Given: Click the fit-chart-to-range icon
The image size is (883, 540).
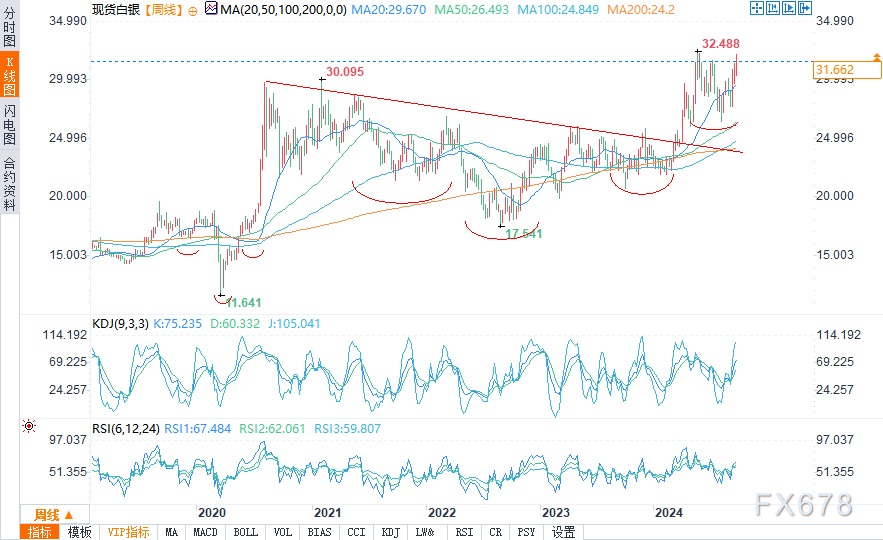Looking at the screenshot, I should [x=773, y=8].
